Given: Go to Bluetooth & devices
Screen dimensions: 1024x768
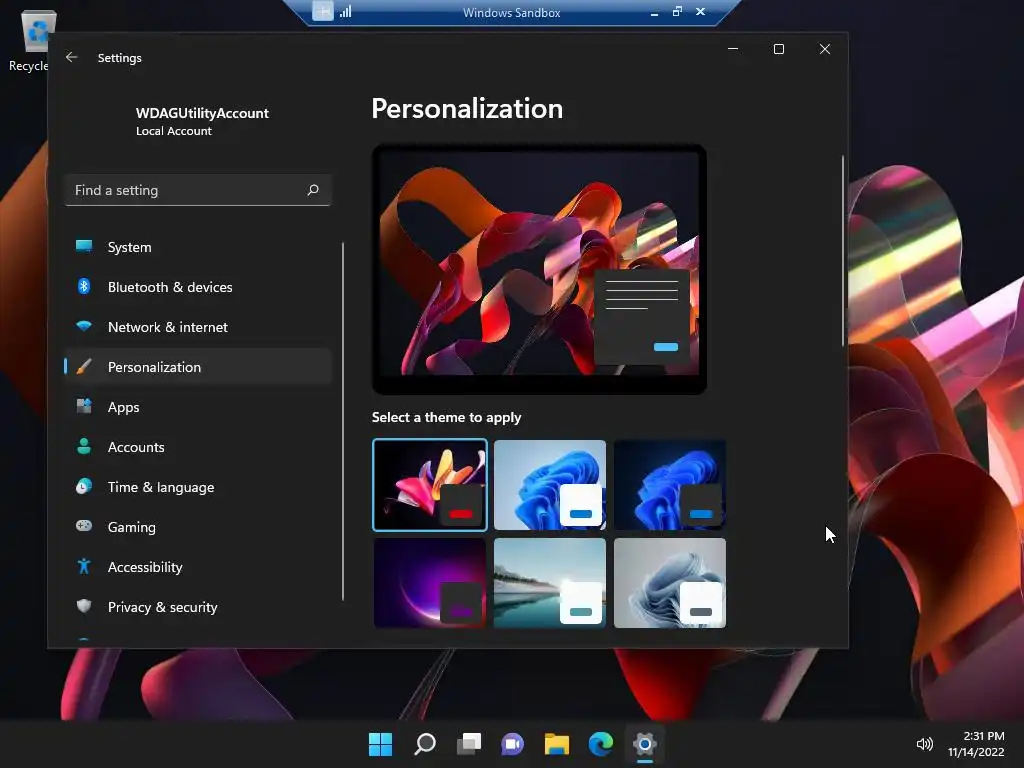Looking at the screenshot, I should (198, 287).
